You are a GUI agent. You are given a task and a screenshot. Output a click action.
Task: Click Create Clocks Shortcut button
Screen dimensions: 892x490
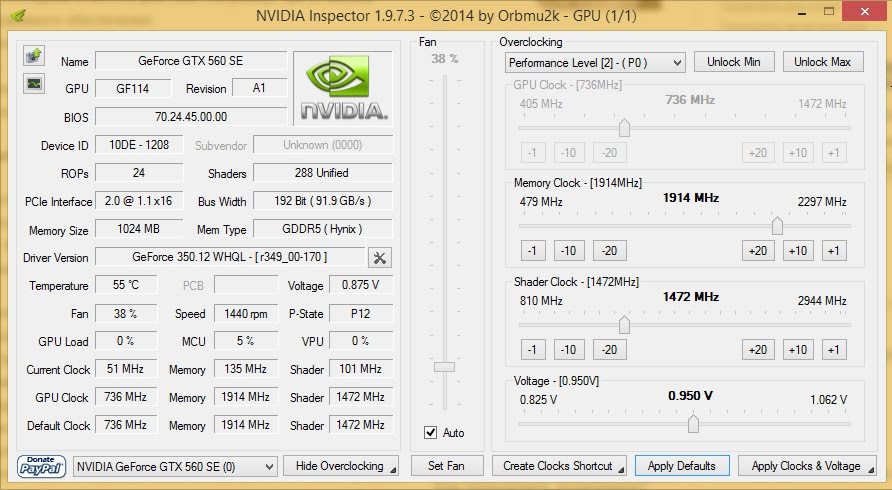click(x=559, y=466)
